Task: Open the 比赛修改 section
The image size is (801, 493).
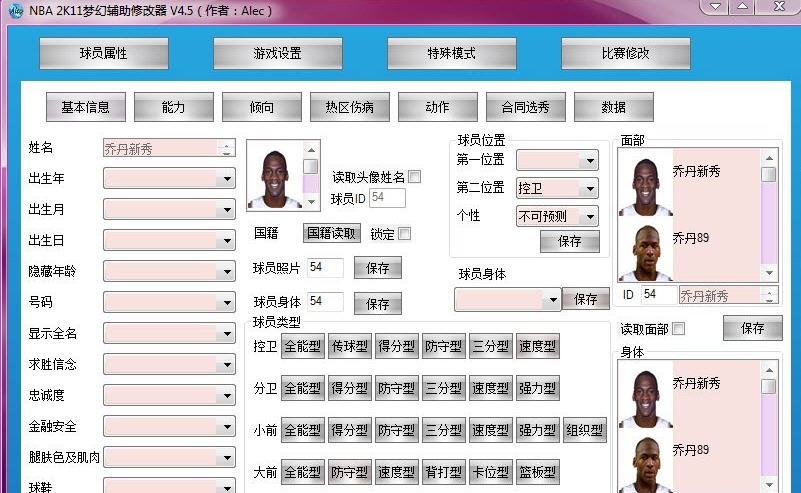Action: click(626, 53)
